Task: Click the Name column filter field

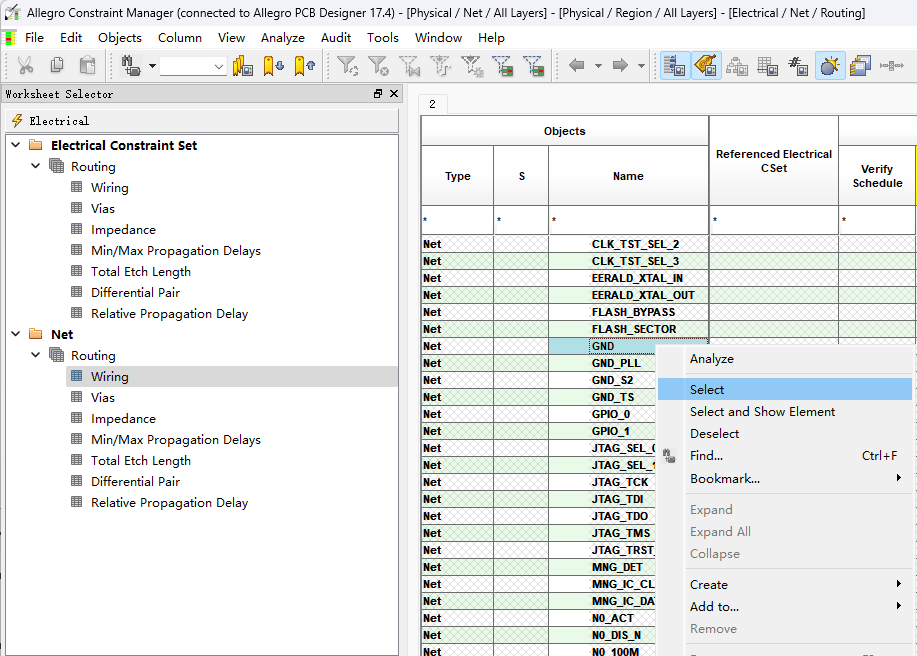Action: 628,220
